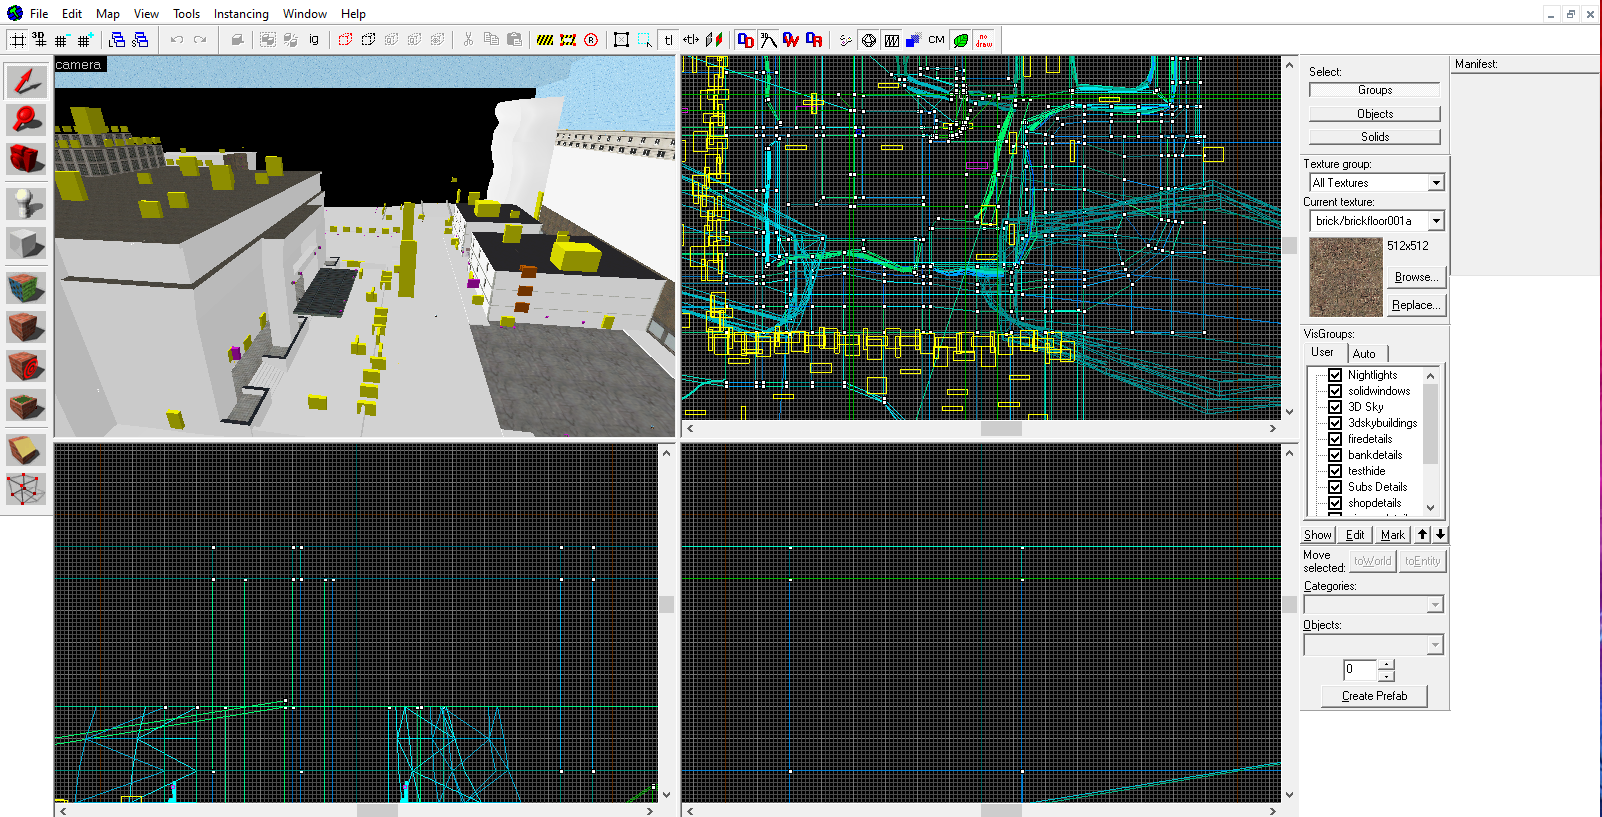Screen dimensions: 1602x817
Task: Click the smaller grid icon
Action: pyautogui.click(x=61, y=40)
